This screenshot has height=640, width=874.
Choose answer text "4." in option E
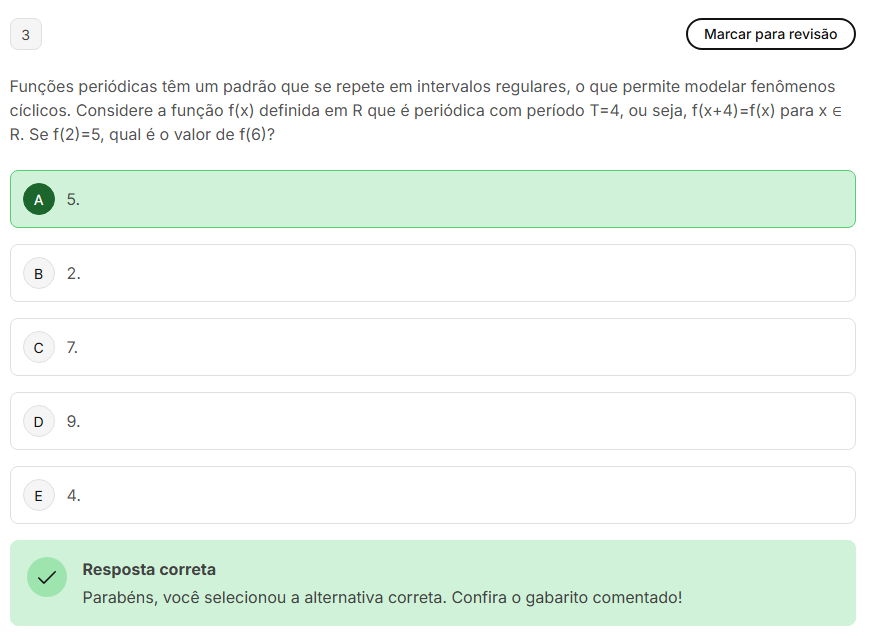[x=73, y=495]
